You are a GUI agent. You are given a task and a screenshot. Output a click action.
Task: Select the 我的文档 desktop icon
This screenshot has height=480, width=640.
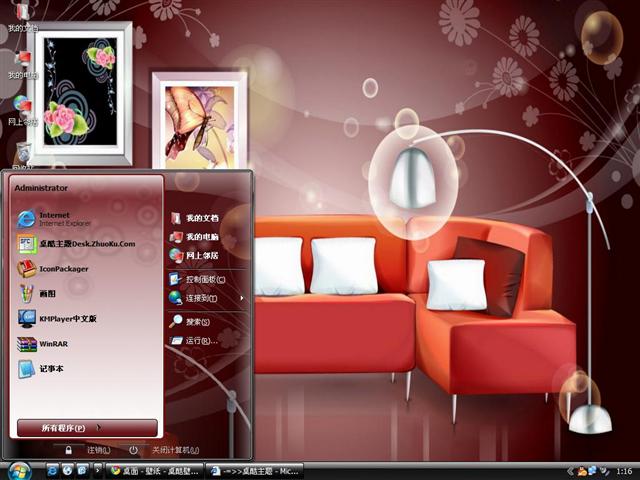23,18
